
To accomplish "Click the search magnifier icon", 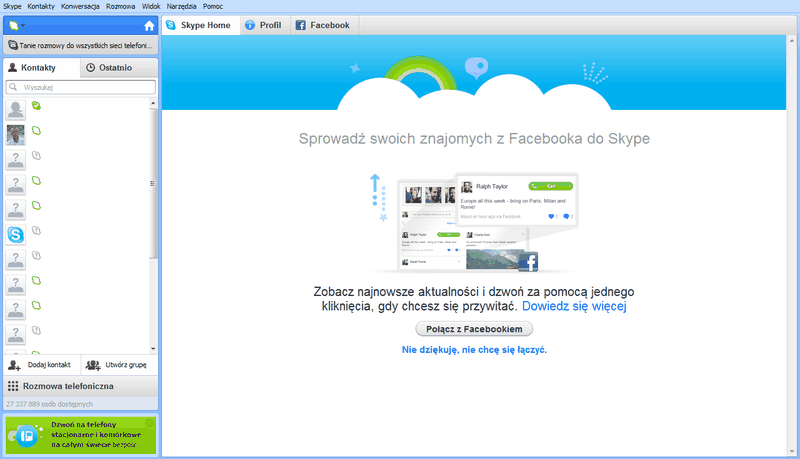I will click(x=13, y=87).
